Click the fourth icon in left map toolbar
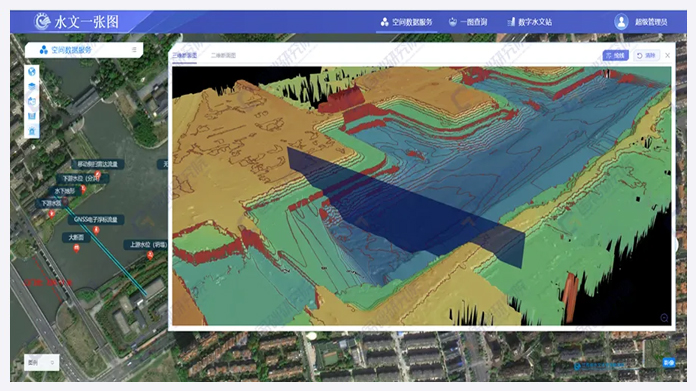Screen dimensions: 696x391 (32, 116)
